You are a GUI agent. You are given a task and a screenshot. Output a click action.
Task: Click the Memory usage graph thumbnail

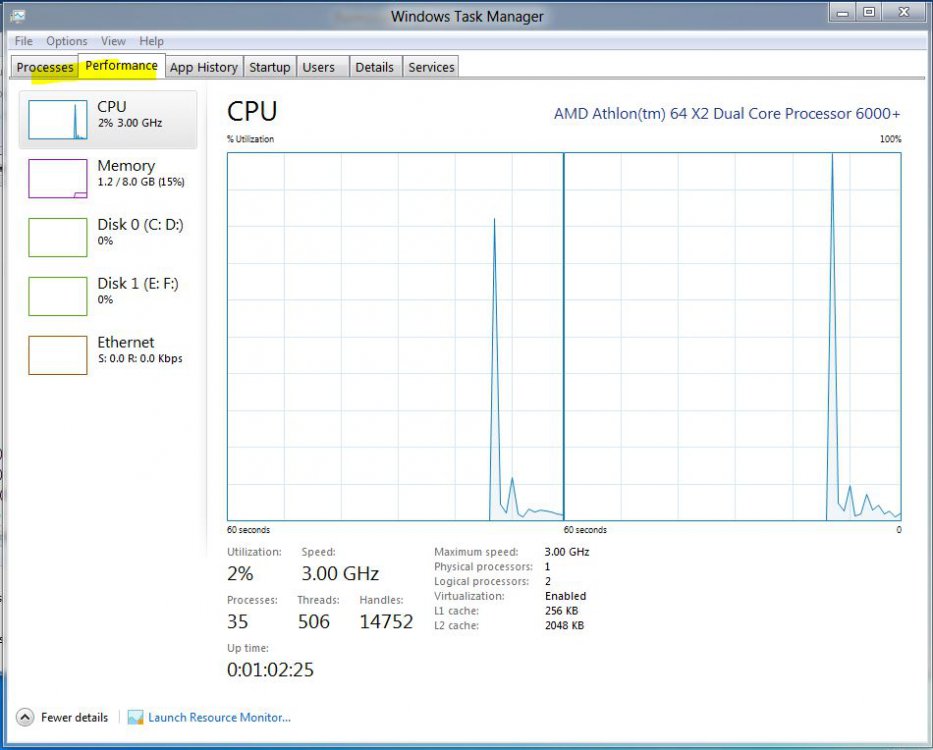[58, 178]
